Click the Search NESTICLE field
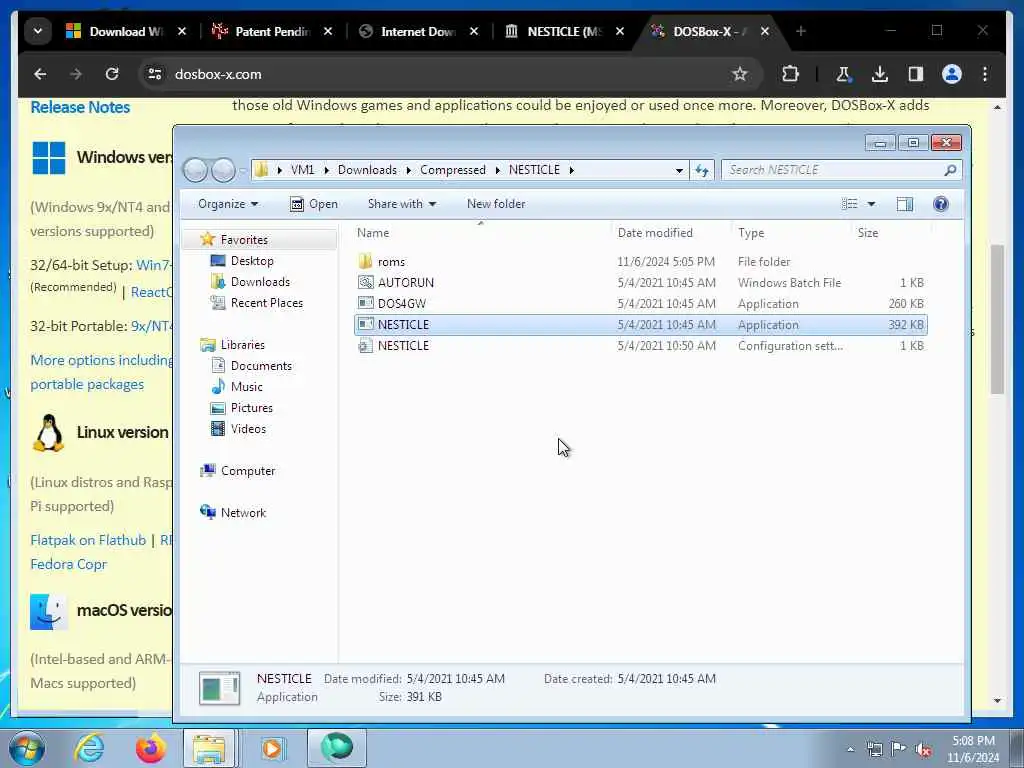 pyautogui.click(x=841, y=170)
